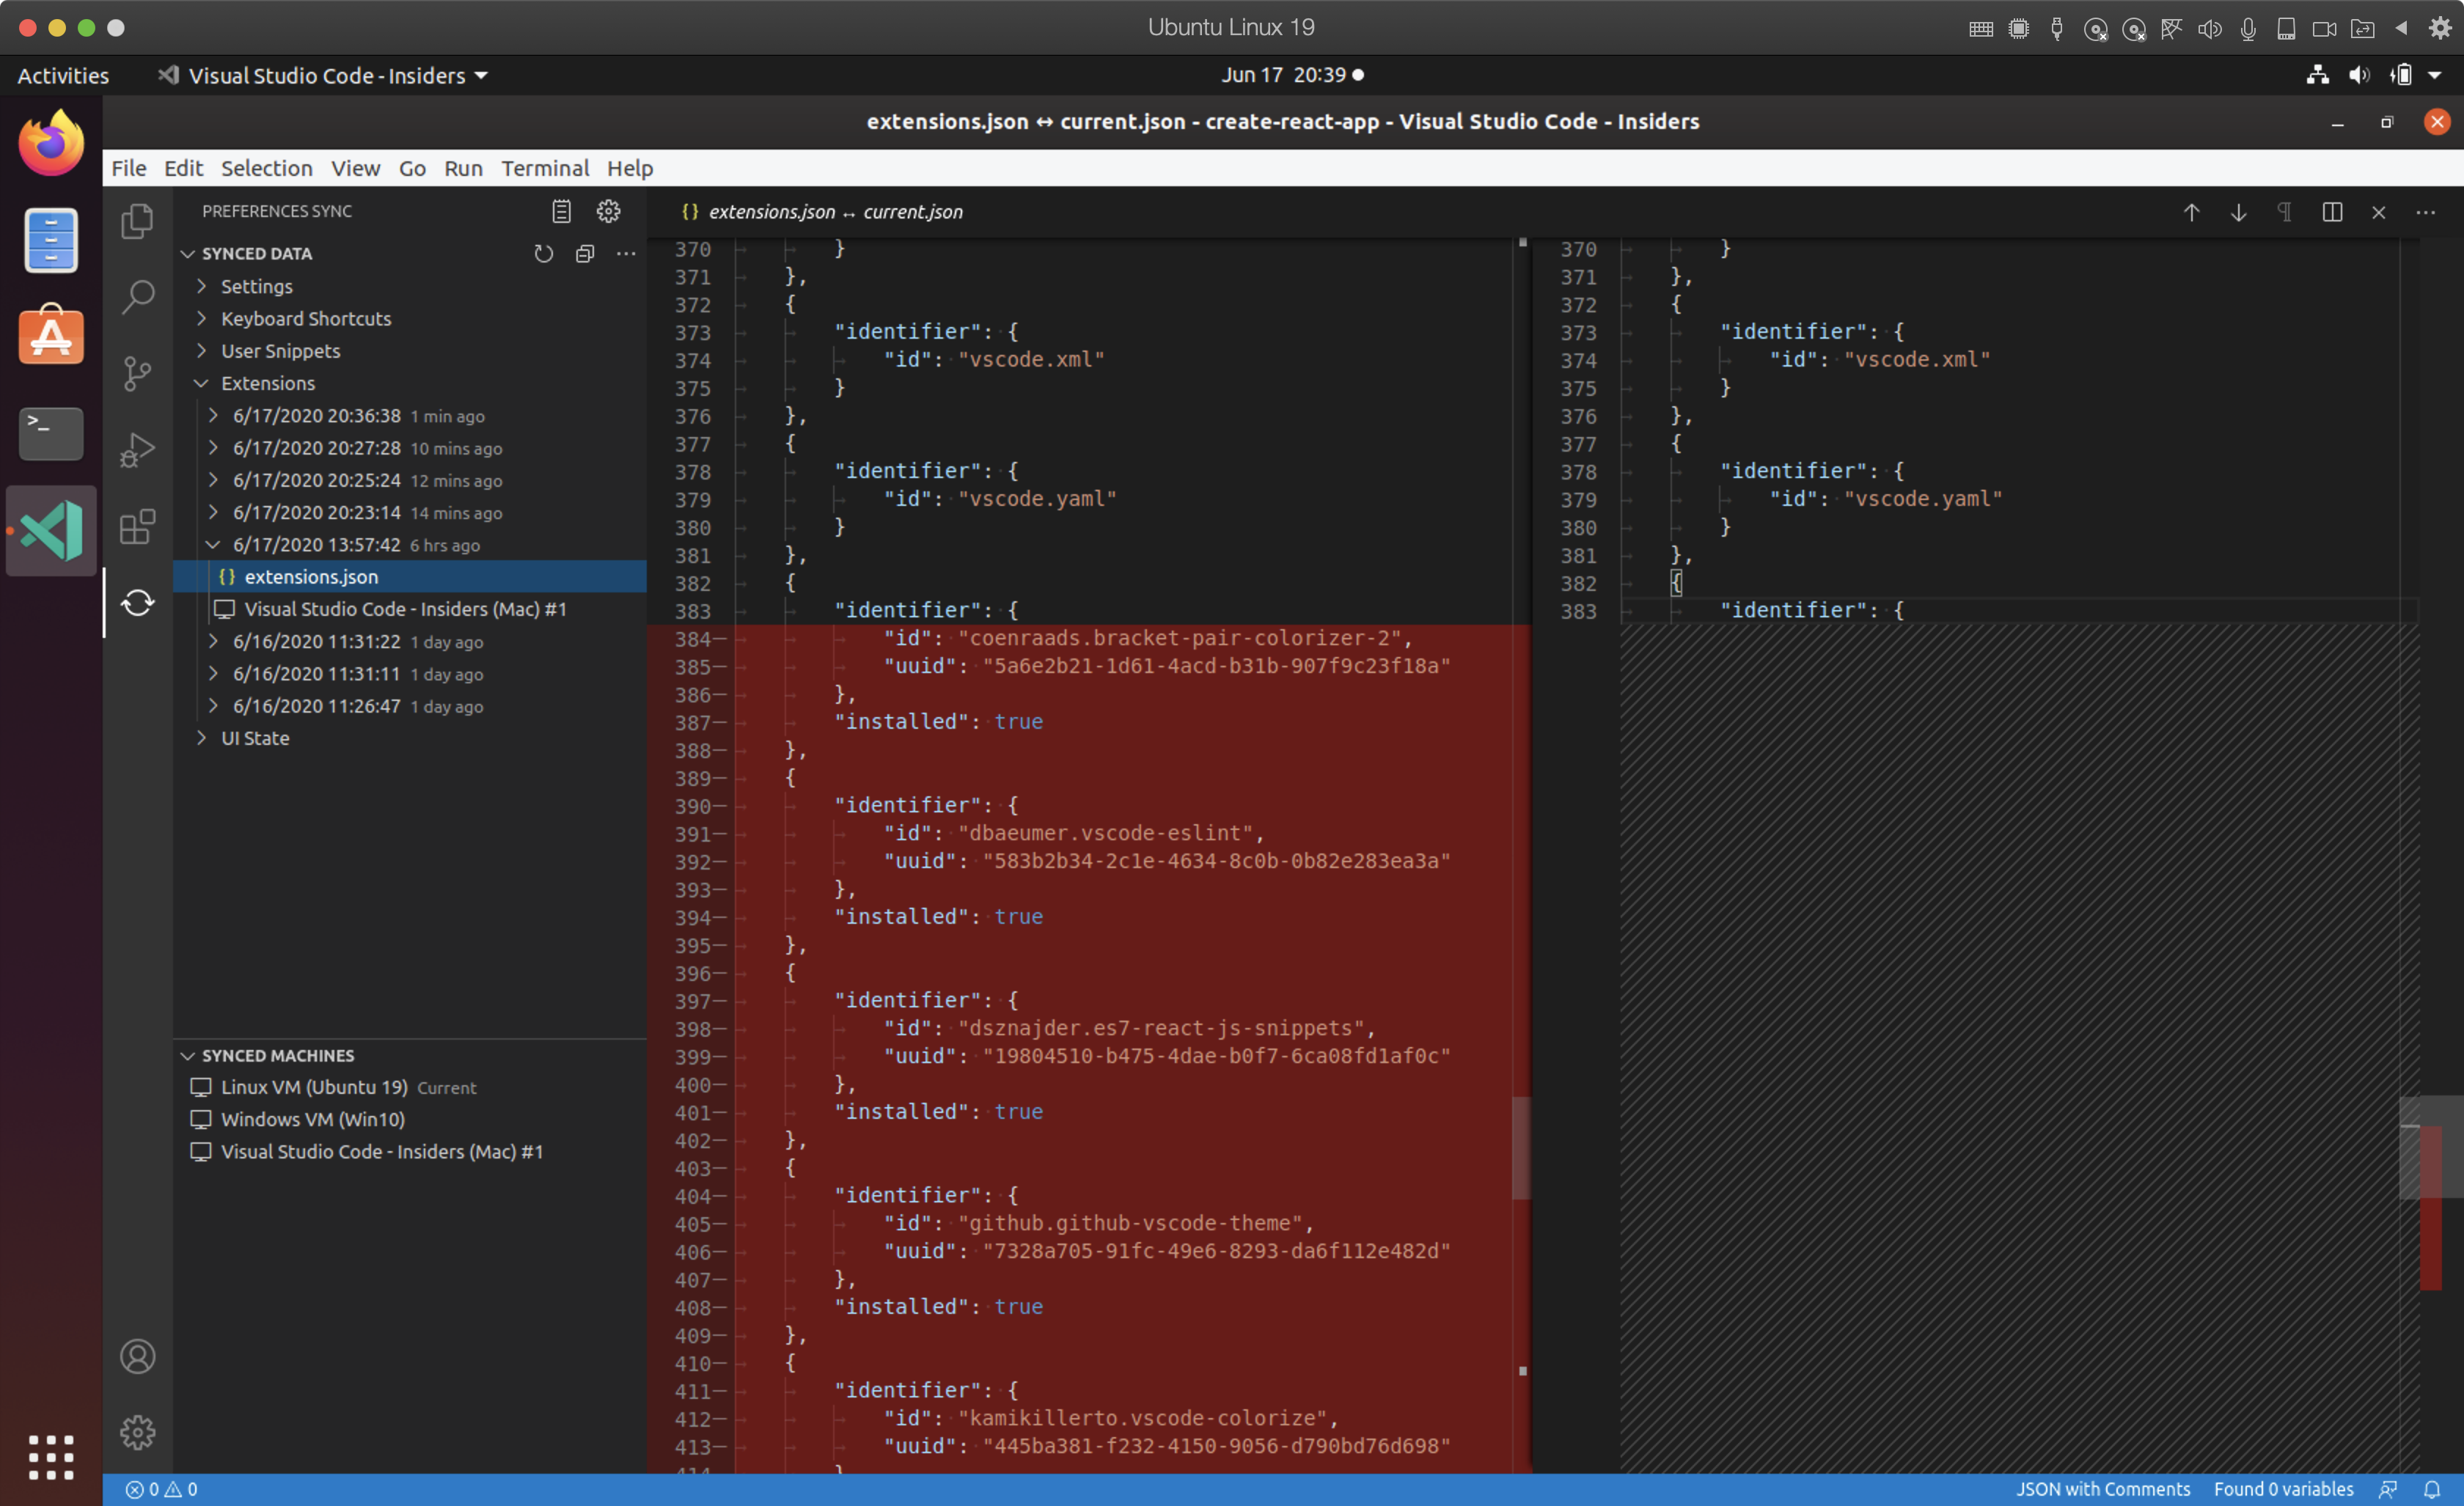
Task: Open the Terminal menu
Action: coord(545,168)
